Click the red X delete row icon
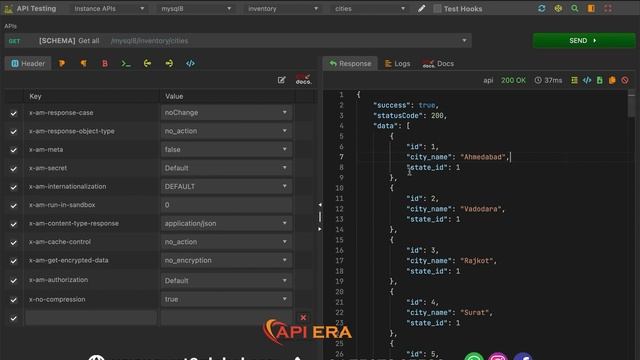Image resolution: width=640 pixels, height=360 pixels. tap(303, 317)
